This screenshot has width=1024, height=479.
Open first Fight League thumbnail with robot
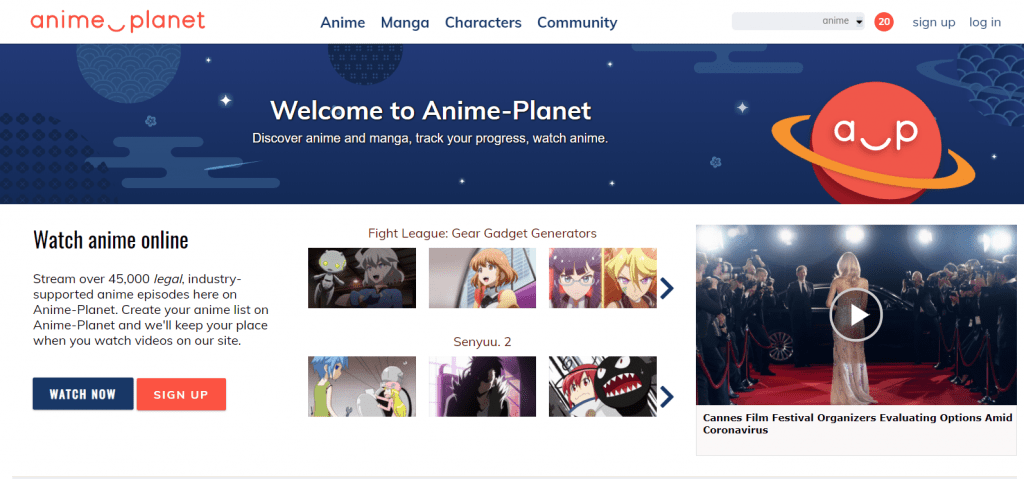click(362, 278)
